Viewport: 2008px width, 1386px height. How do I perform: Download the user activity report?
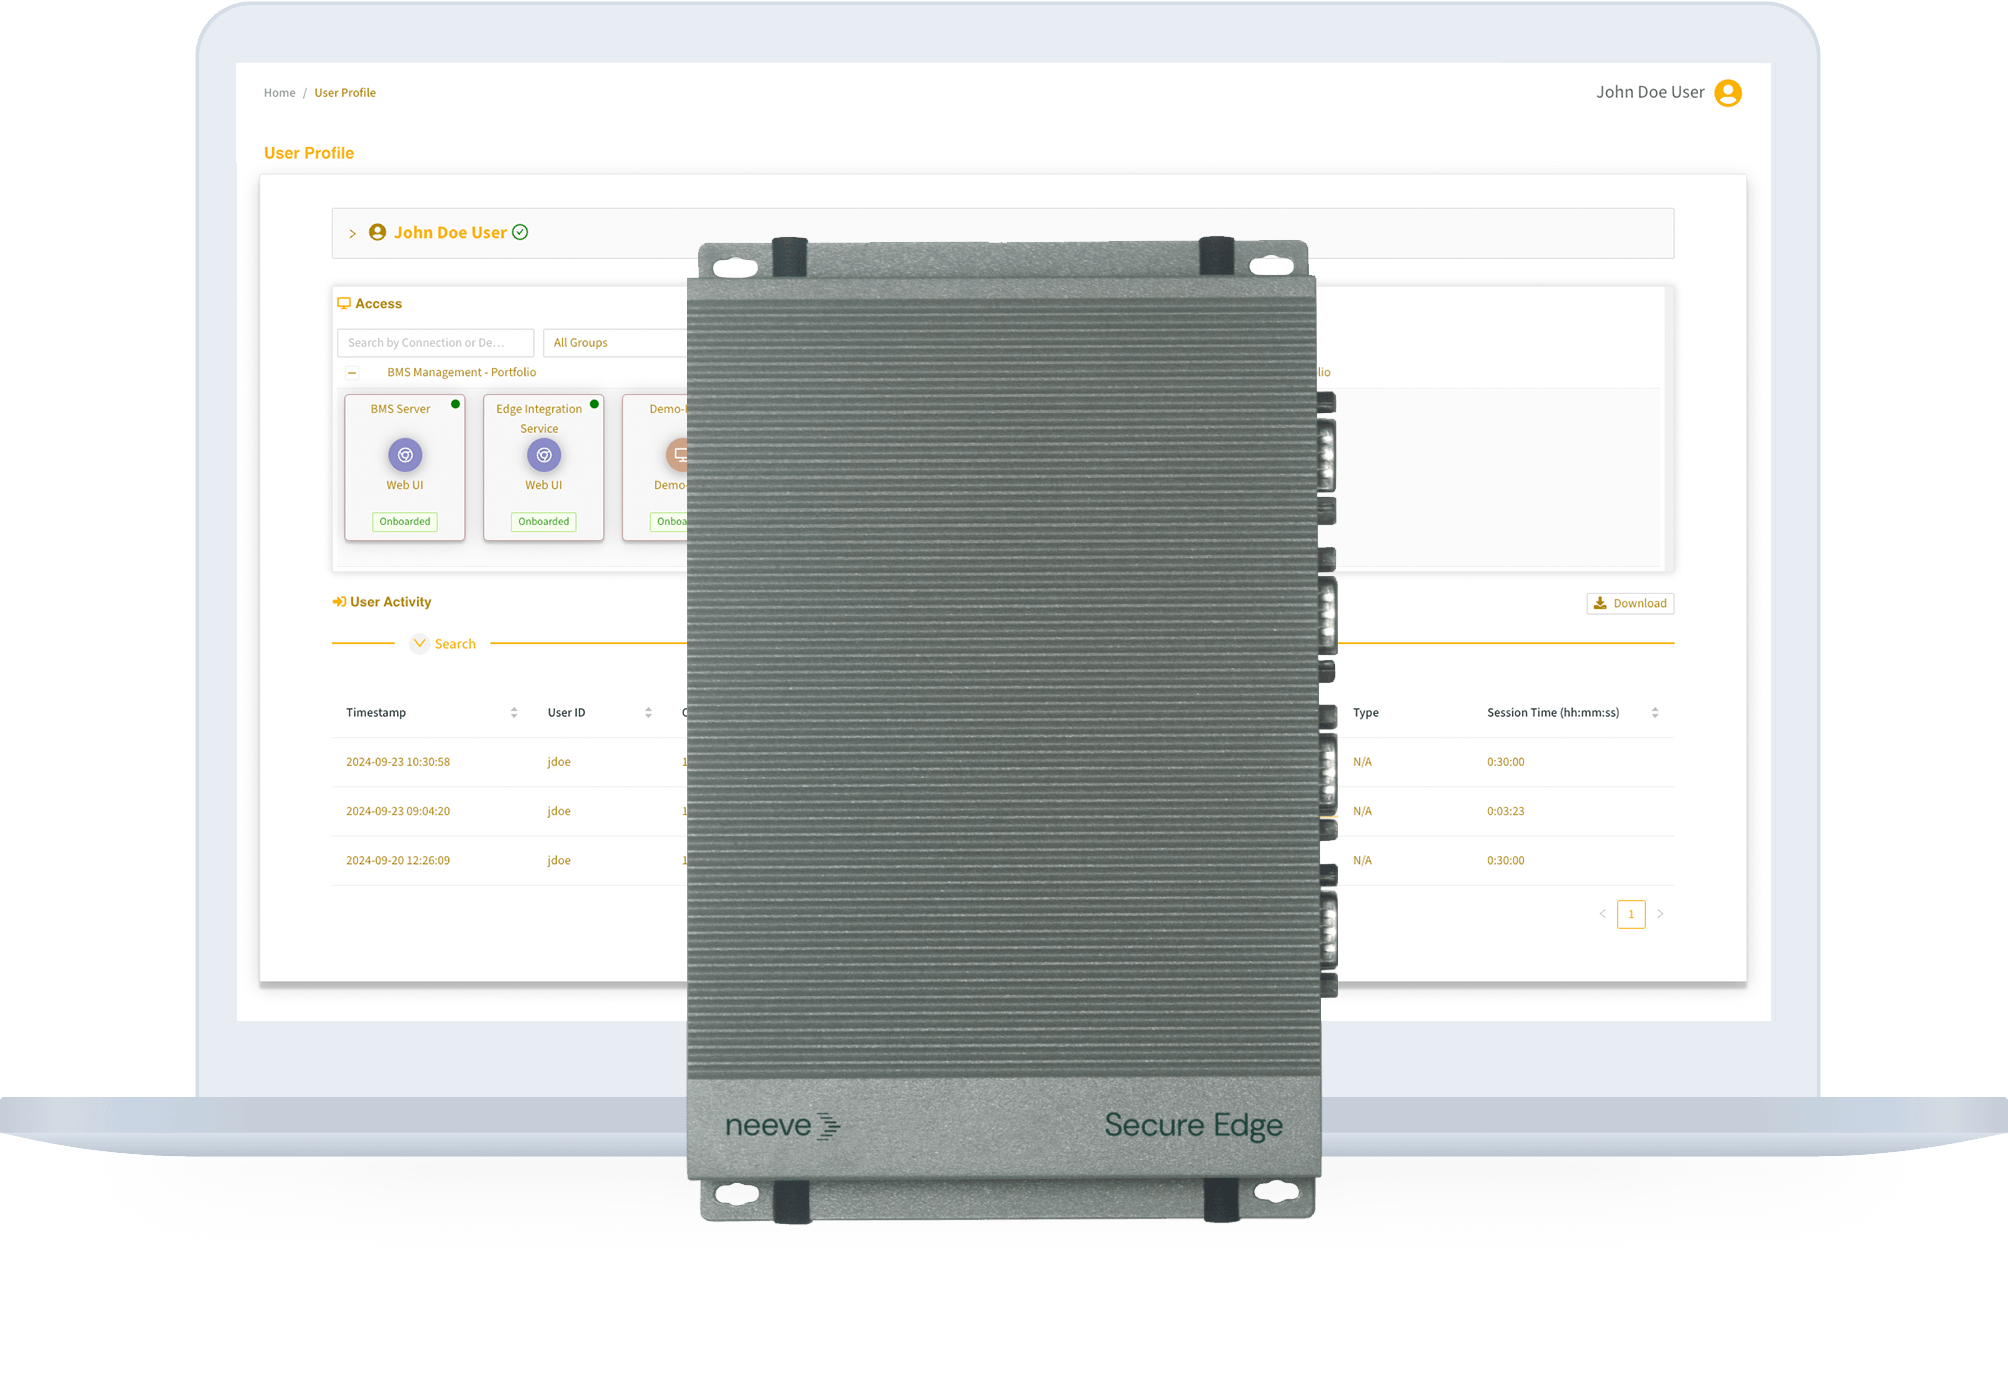pos(1630,603)
